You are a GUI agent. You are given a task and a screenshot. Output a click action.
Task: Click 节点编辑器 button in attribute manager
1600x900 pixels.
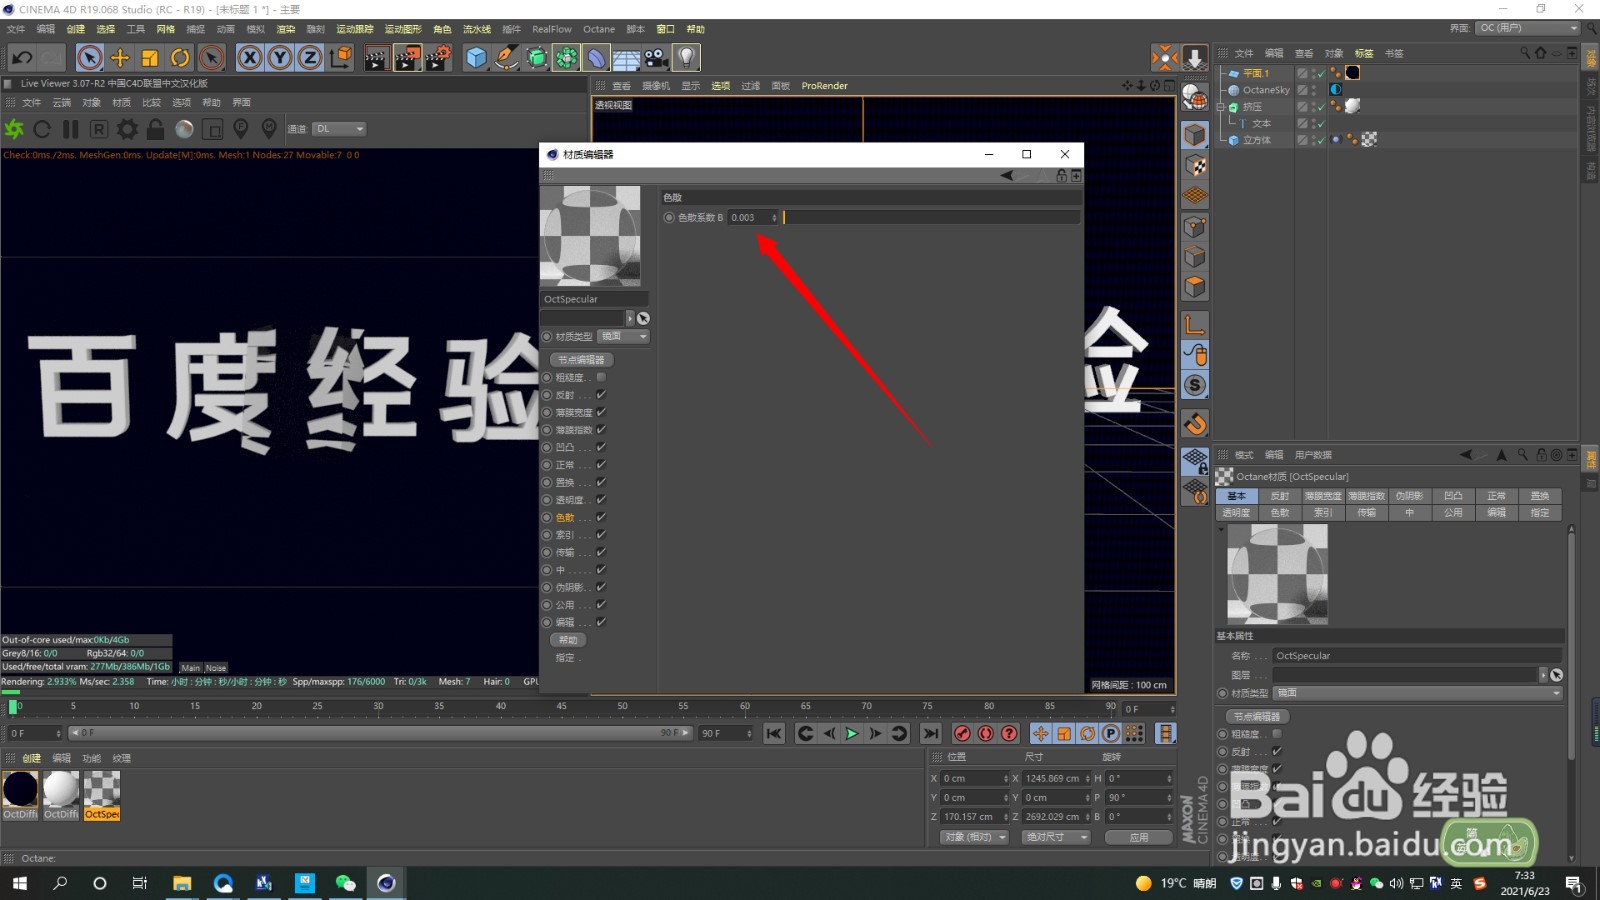click(x=1257, y=717)
